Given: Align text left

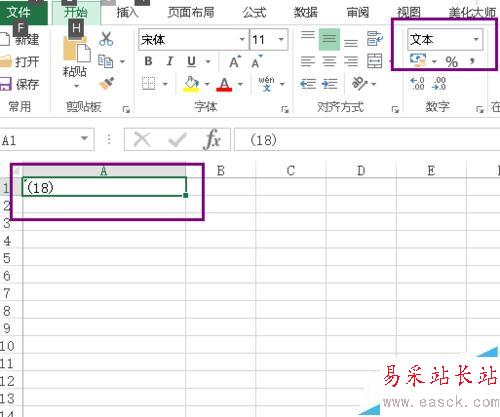Looking at the screenshot, I should pyautogui.click(x=308, y=61).
